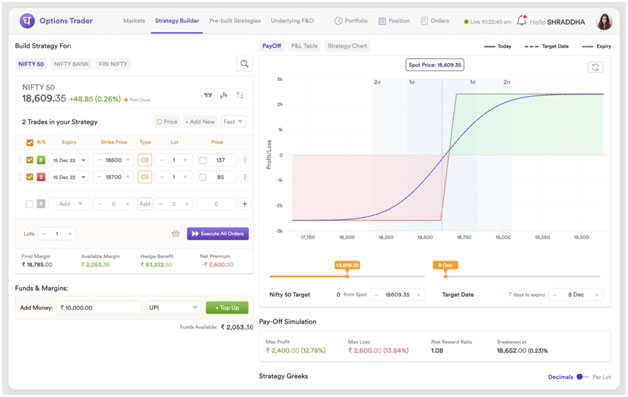628x397 pixels.
Task: Toggle Decimals / Per Lot switch
Action: pos(582,377)
